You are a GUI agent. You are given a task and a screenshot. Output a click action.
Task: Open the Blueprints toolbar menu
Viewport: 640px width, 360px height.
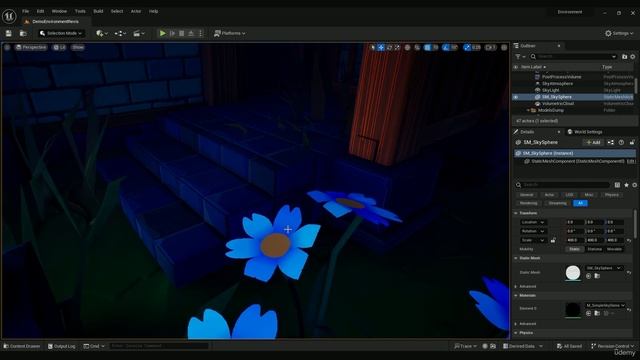pyautogui.click(x=120, y=33)
